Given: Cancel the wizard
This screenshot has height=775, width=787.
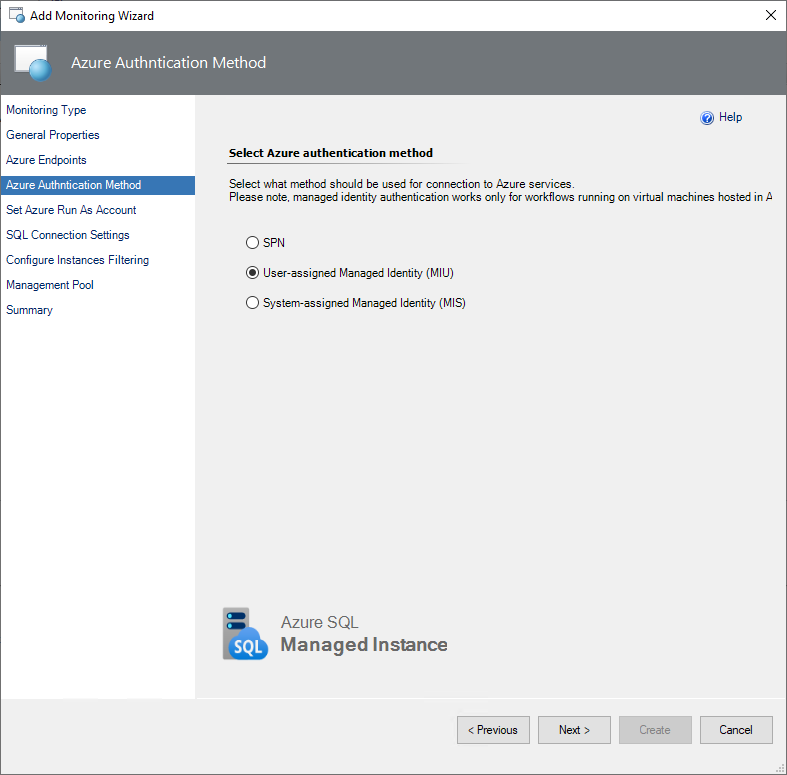Looking at the screenshot, I should click(736, 730).
